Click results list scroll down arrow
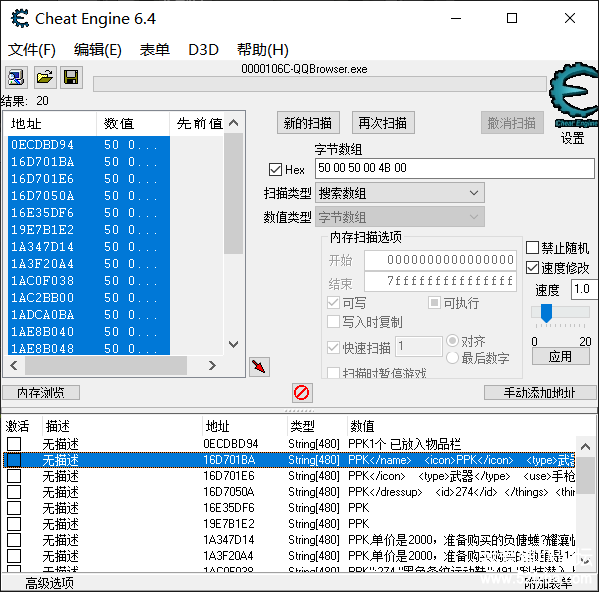Image resolution: width=599 pixels, height=592 pixels. tap(233, 344)
